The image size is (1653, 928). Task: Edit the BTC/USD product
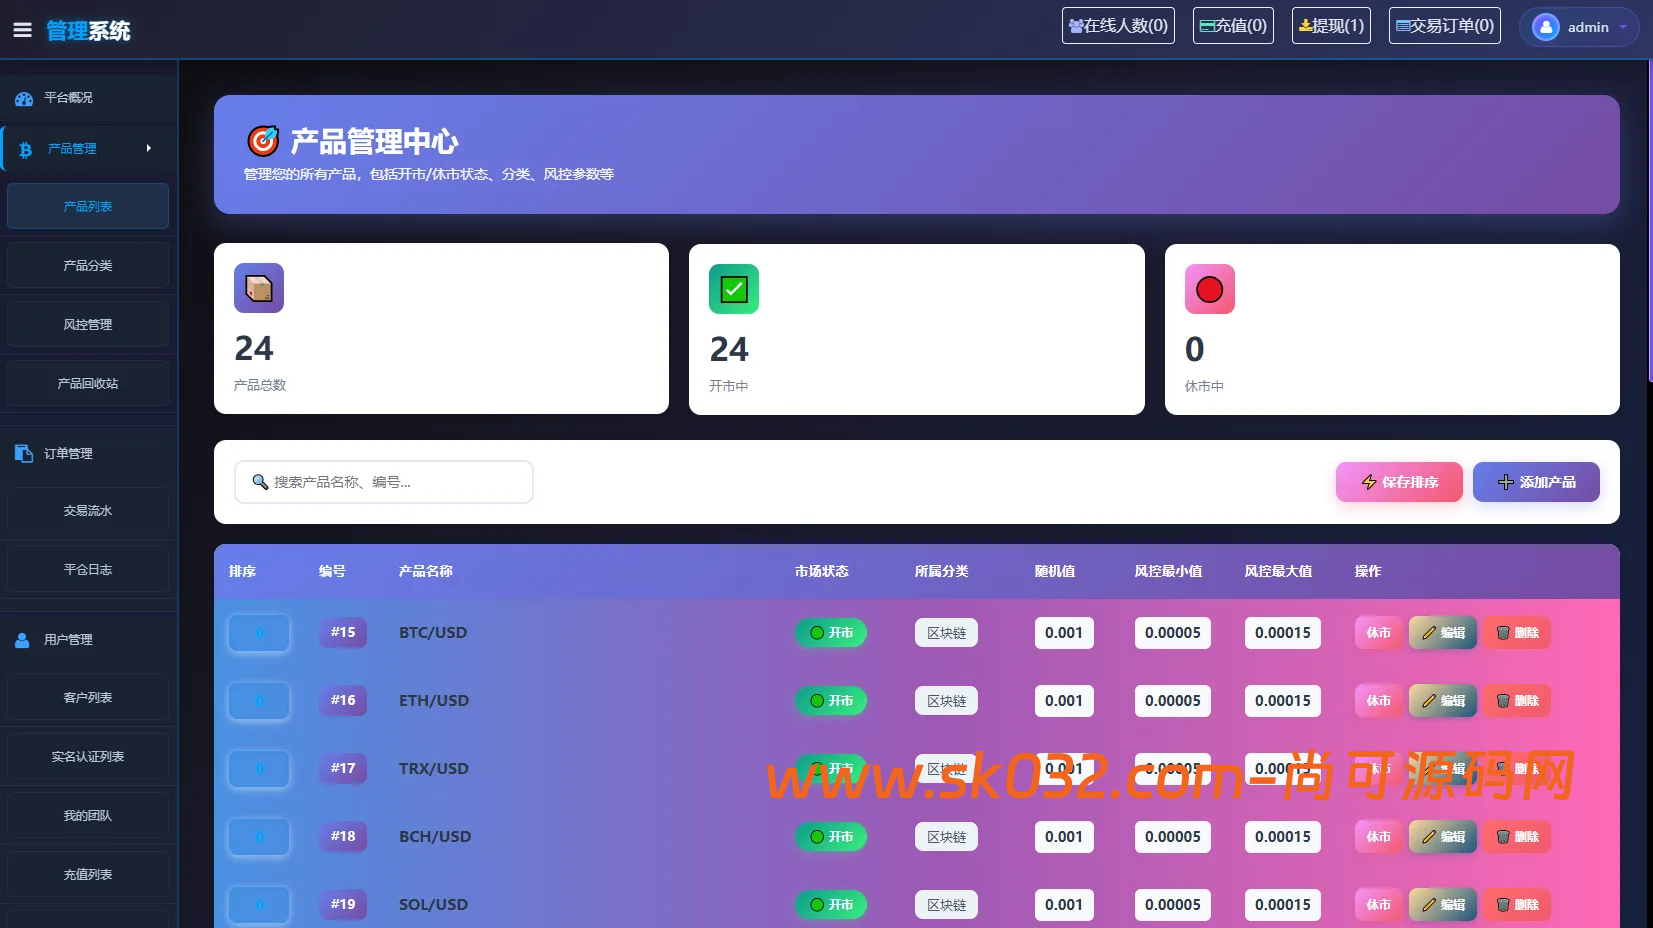1443,633
